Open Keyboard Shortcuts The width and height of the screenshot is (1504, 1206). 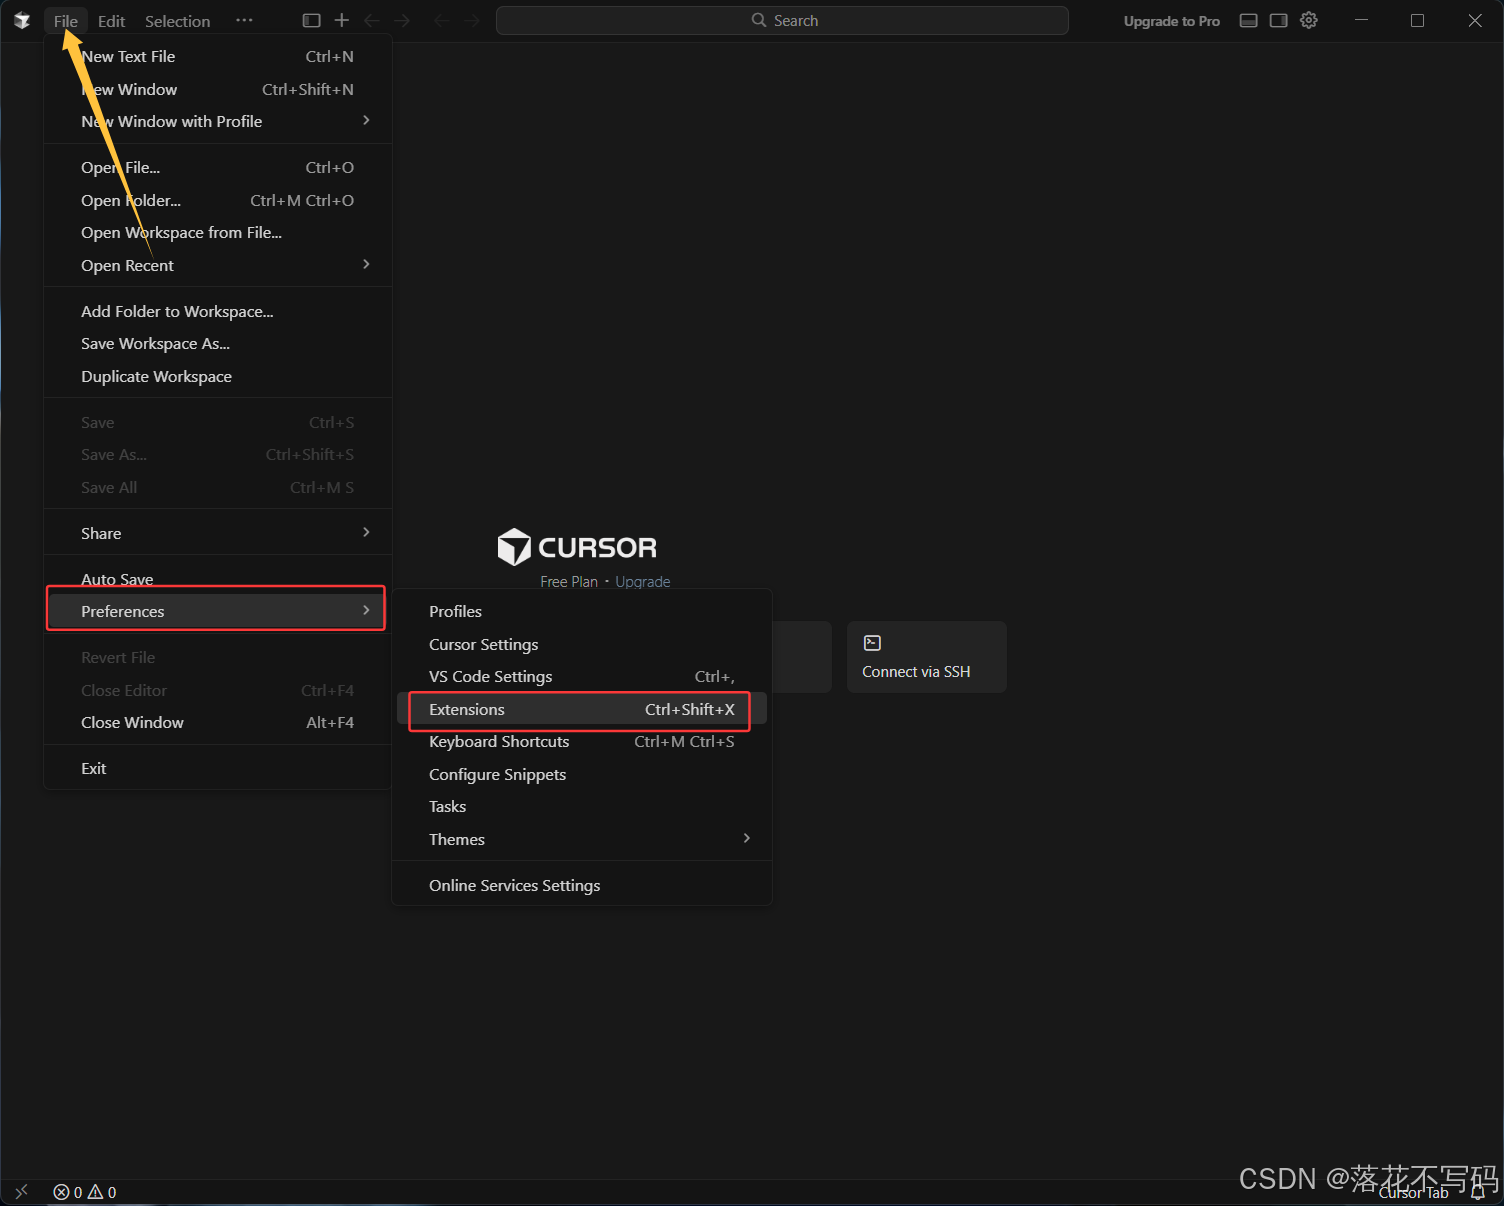point(582,741)
